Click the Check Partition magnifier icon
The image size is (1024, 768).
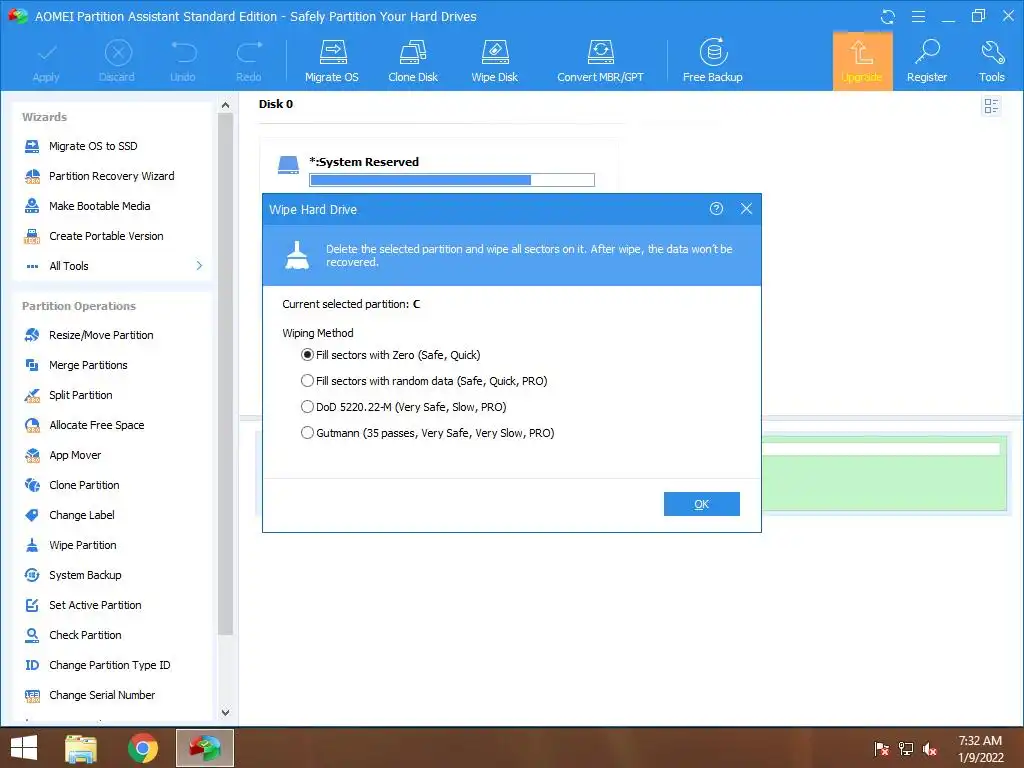pos(32,635)
